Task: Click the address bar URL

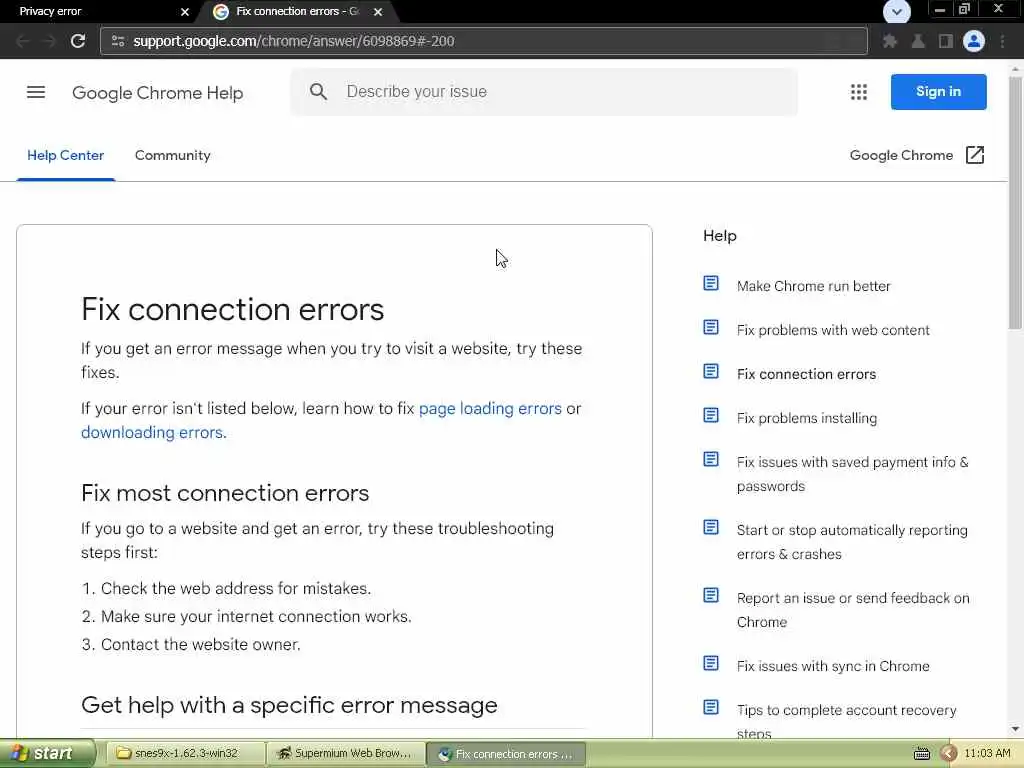Action: [x=294, y=41]
